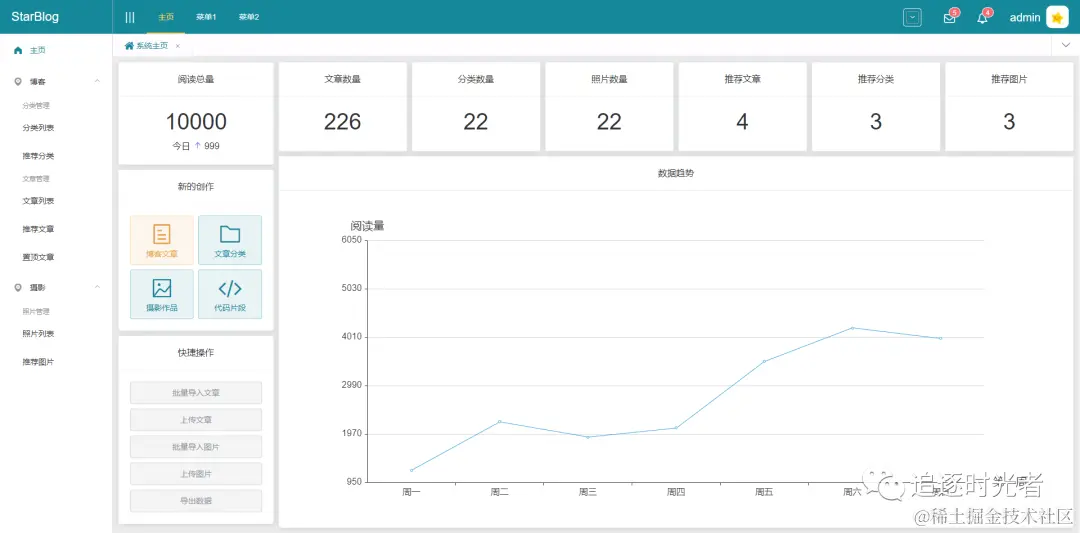Click the 批量导入文章 button
The image size is (1080, 533).
(196, 393)
